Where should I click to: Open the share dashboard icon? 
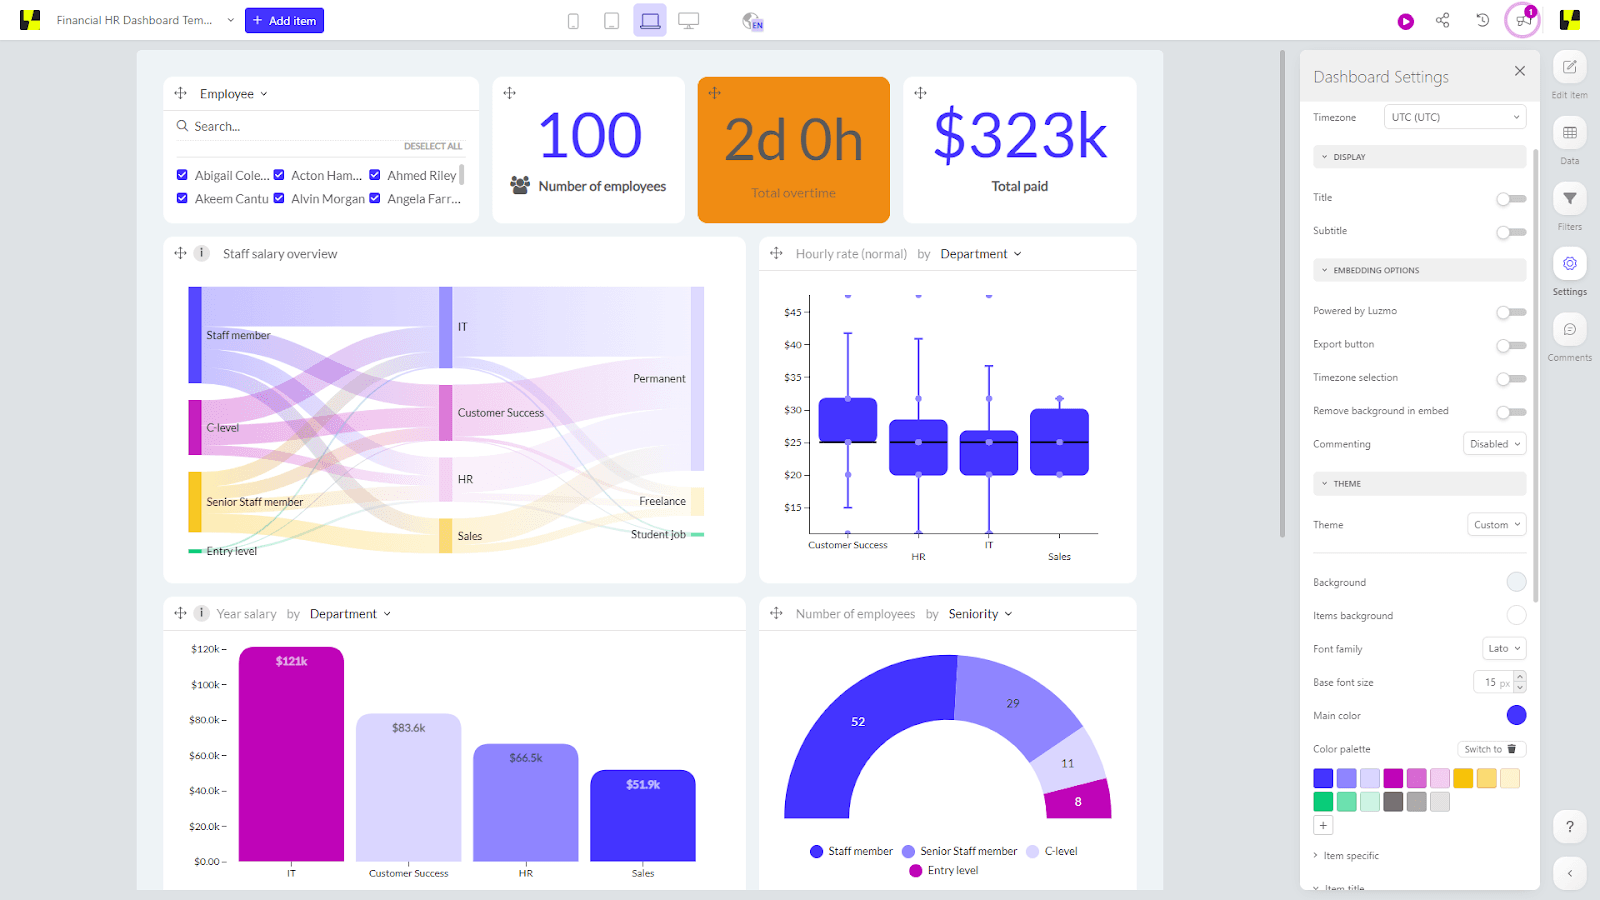point(1442,20)
